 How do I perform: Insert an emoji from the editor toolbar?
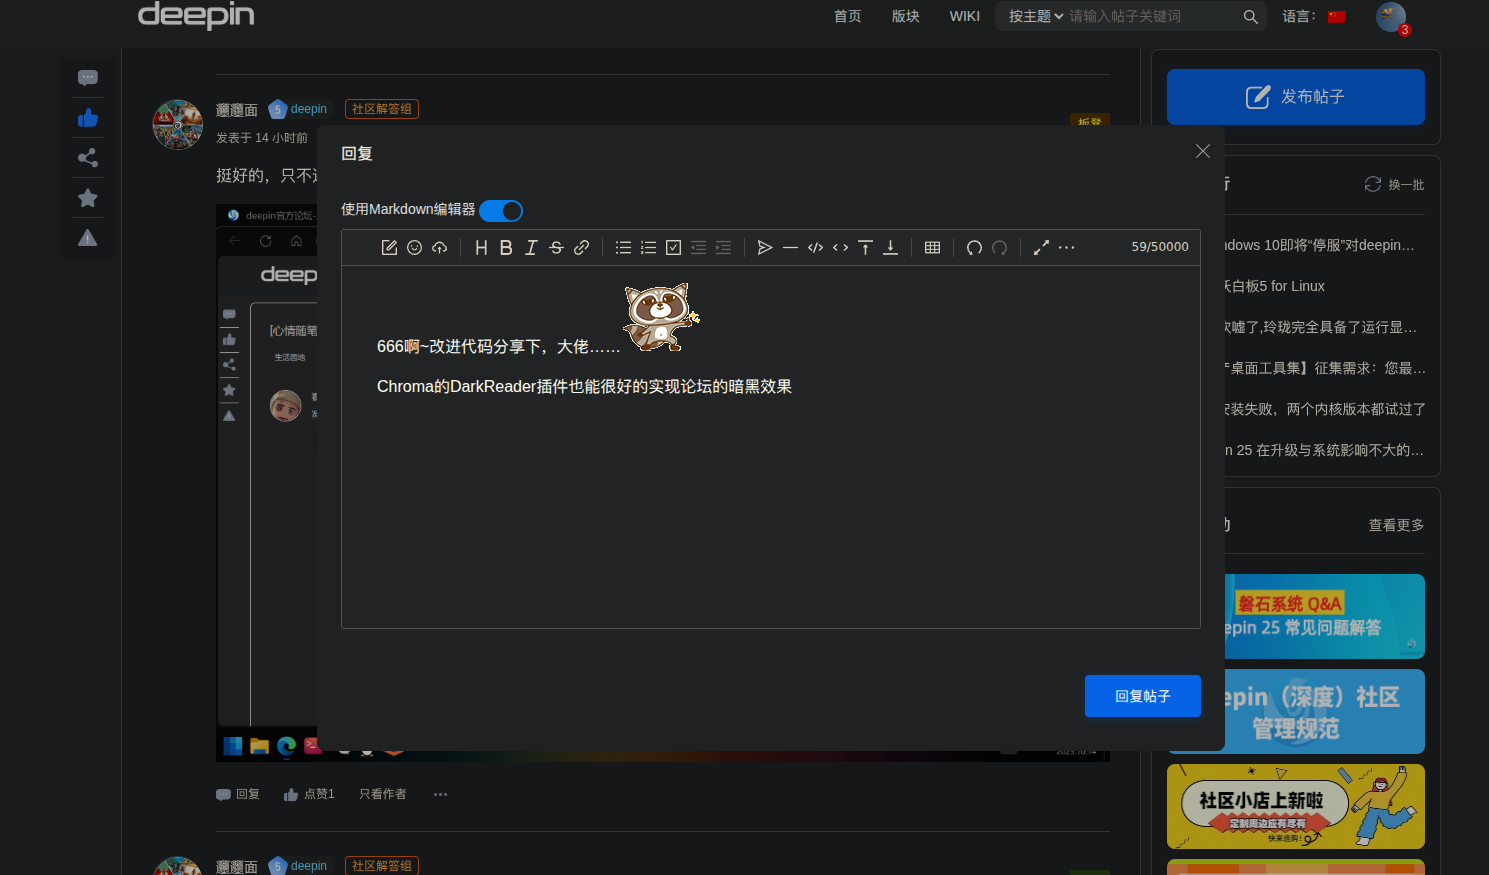[414, 247]
